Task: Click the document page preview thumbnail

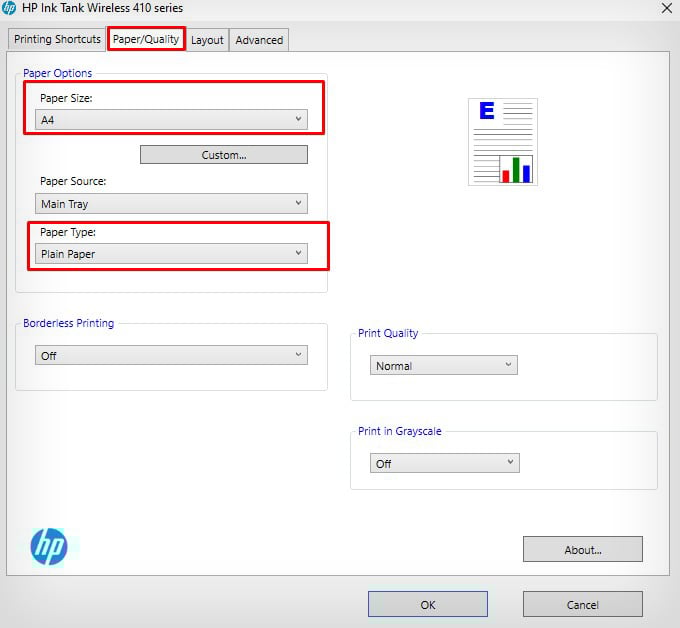Action: pyautogui.click(x=503, y=142)
